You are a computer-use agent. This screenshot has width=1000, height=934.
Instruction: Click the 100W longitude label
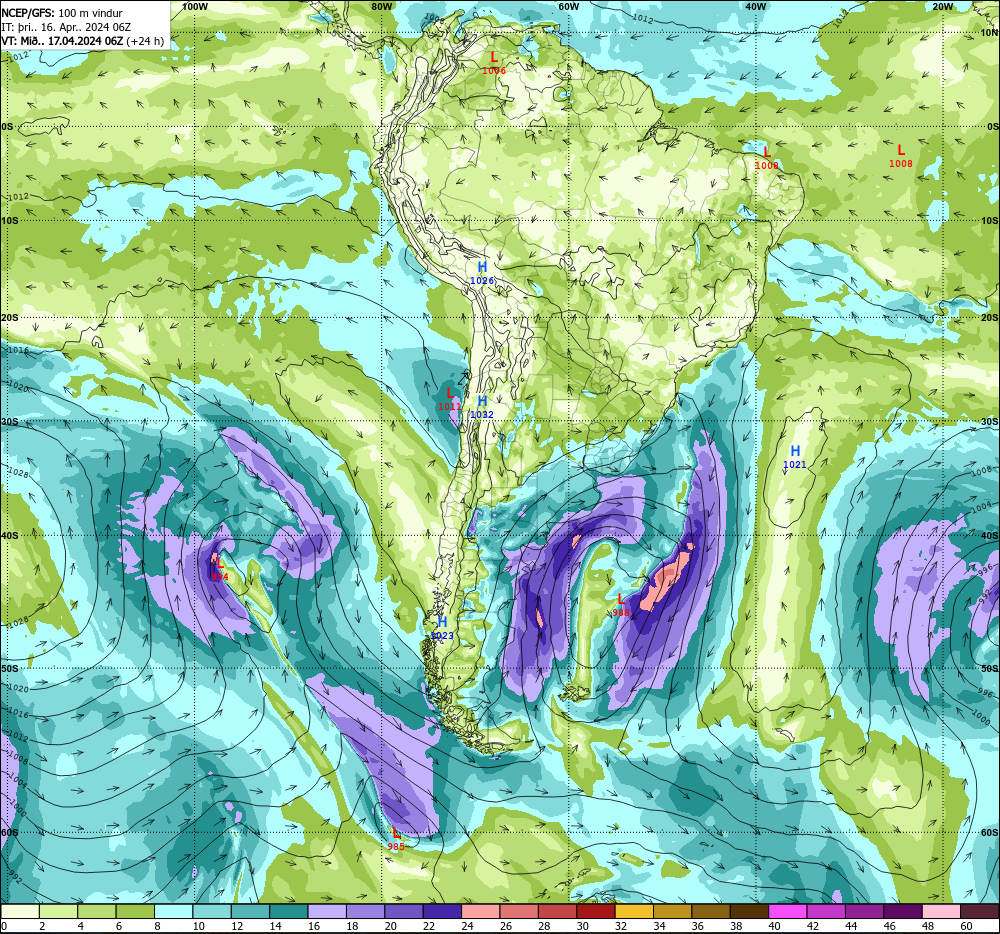(x=195, y=6)
